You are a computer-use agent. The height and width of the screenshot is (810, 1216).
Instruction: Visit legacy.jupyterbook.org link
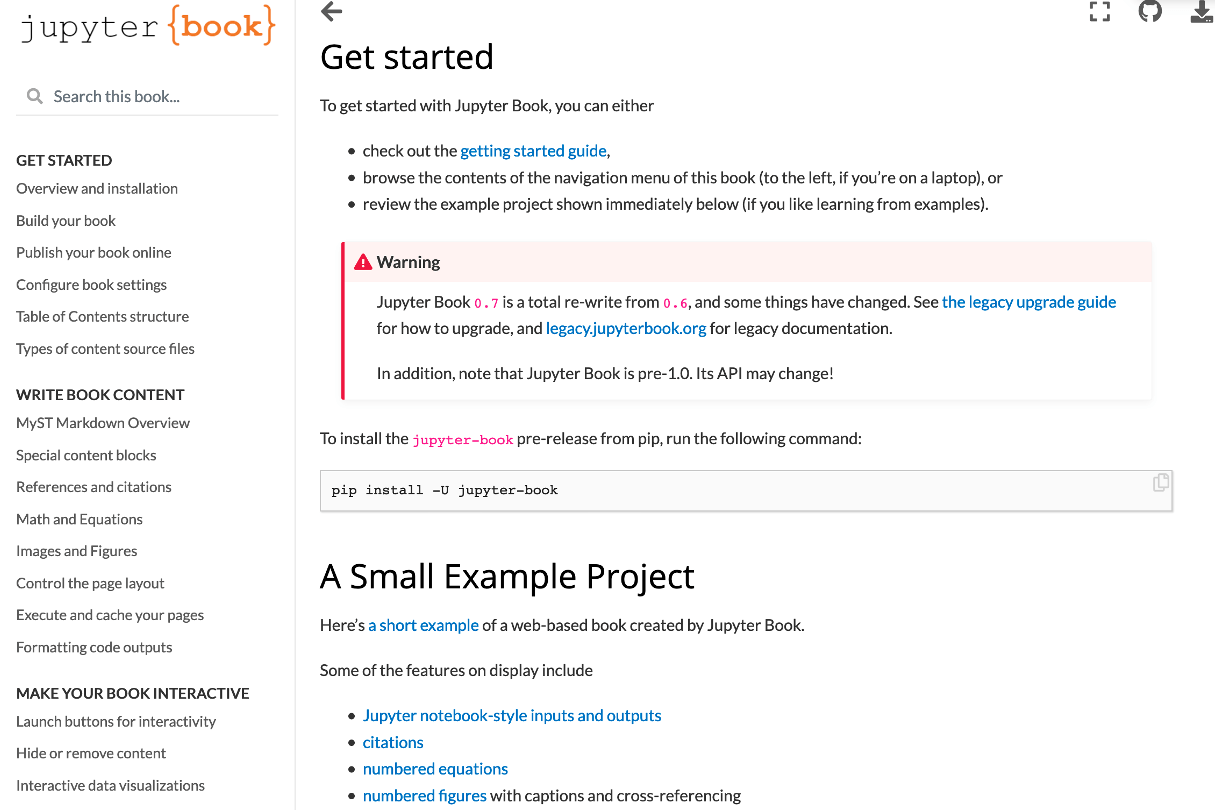pos(626,327)
